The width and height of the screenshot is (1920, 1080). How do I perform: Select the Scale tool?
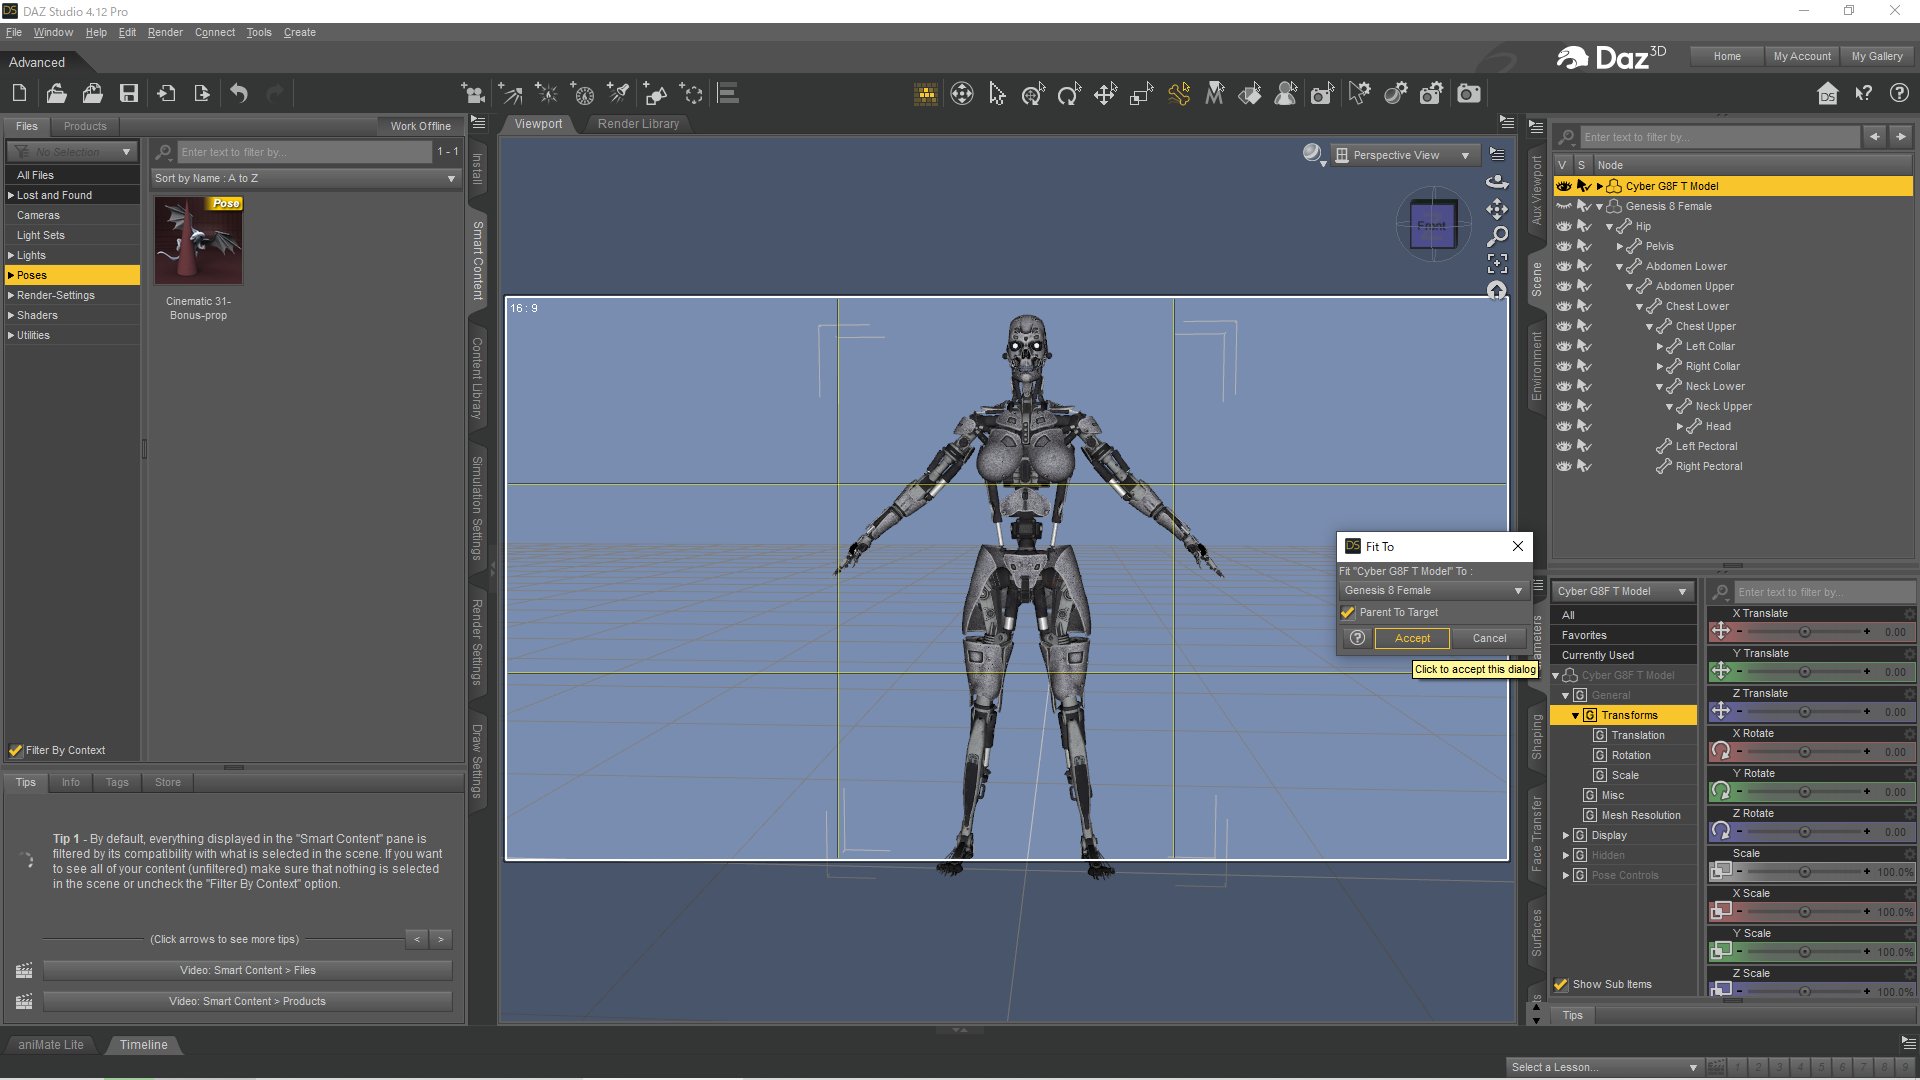pyautogui.click(x=1141, y=94)
